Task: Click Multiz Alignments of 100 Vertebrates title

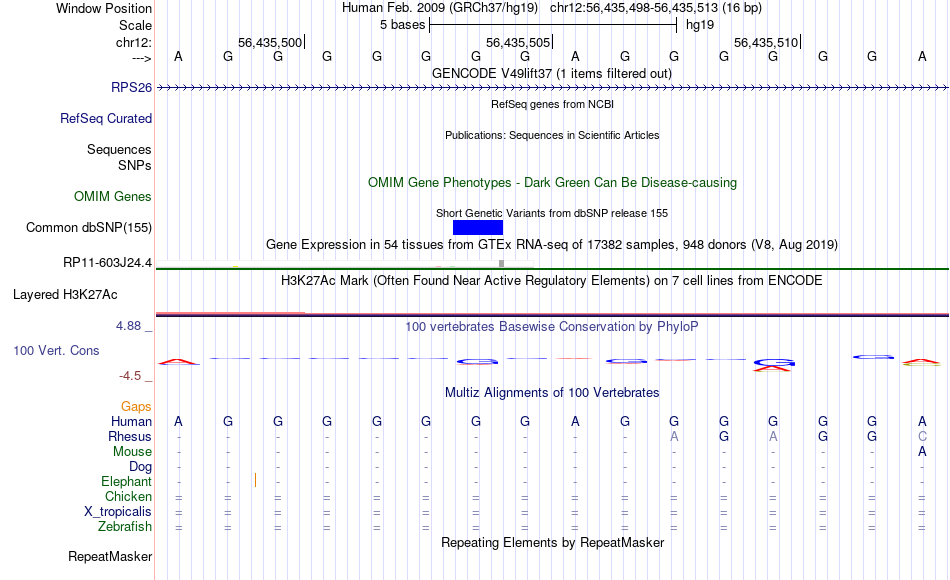Action: pos(552,393)
